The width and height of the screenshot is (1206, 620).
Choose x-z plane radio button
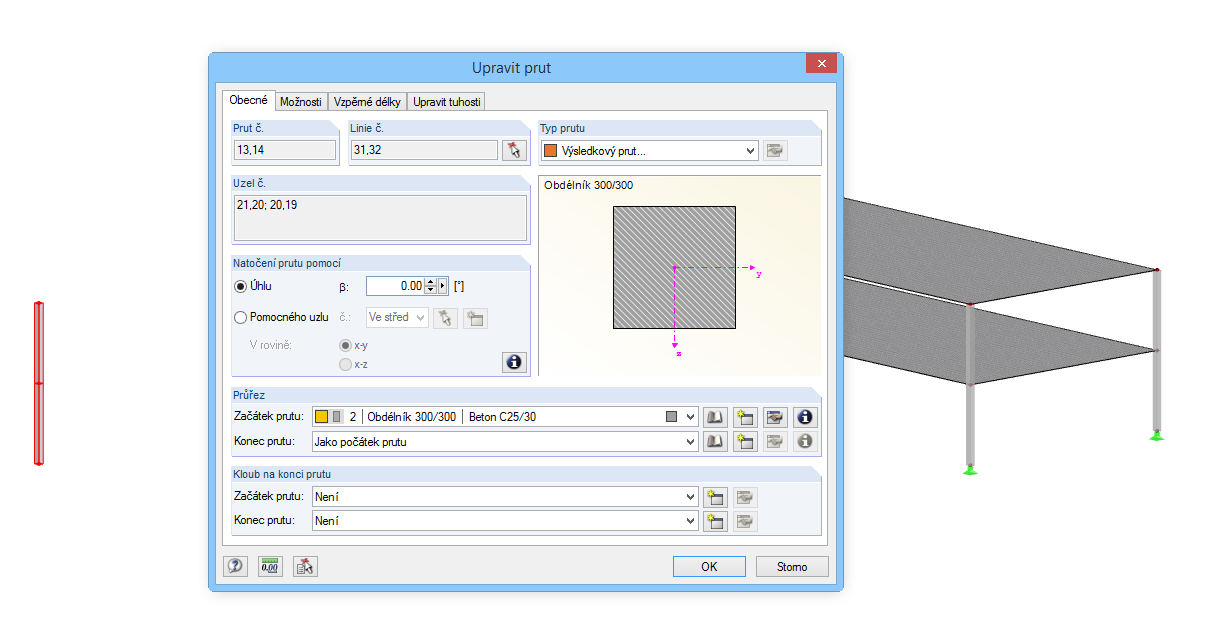[x=346, y=365]
